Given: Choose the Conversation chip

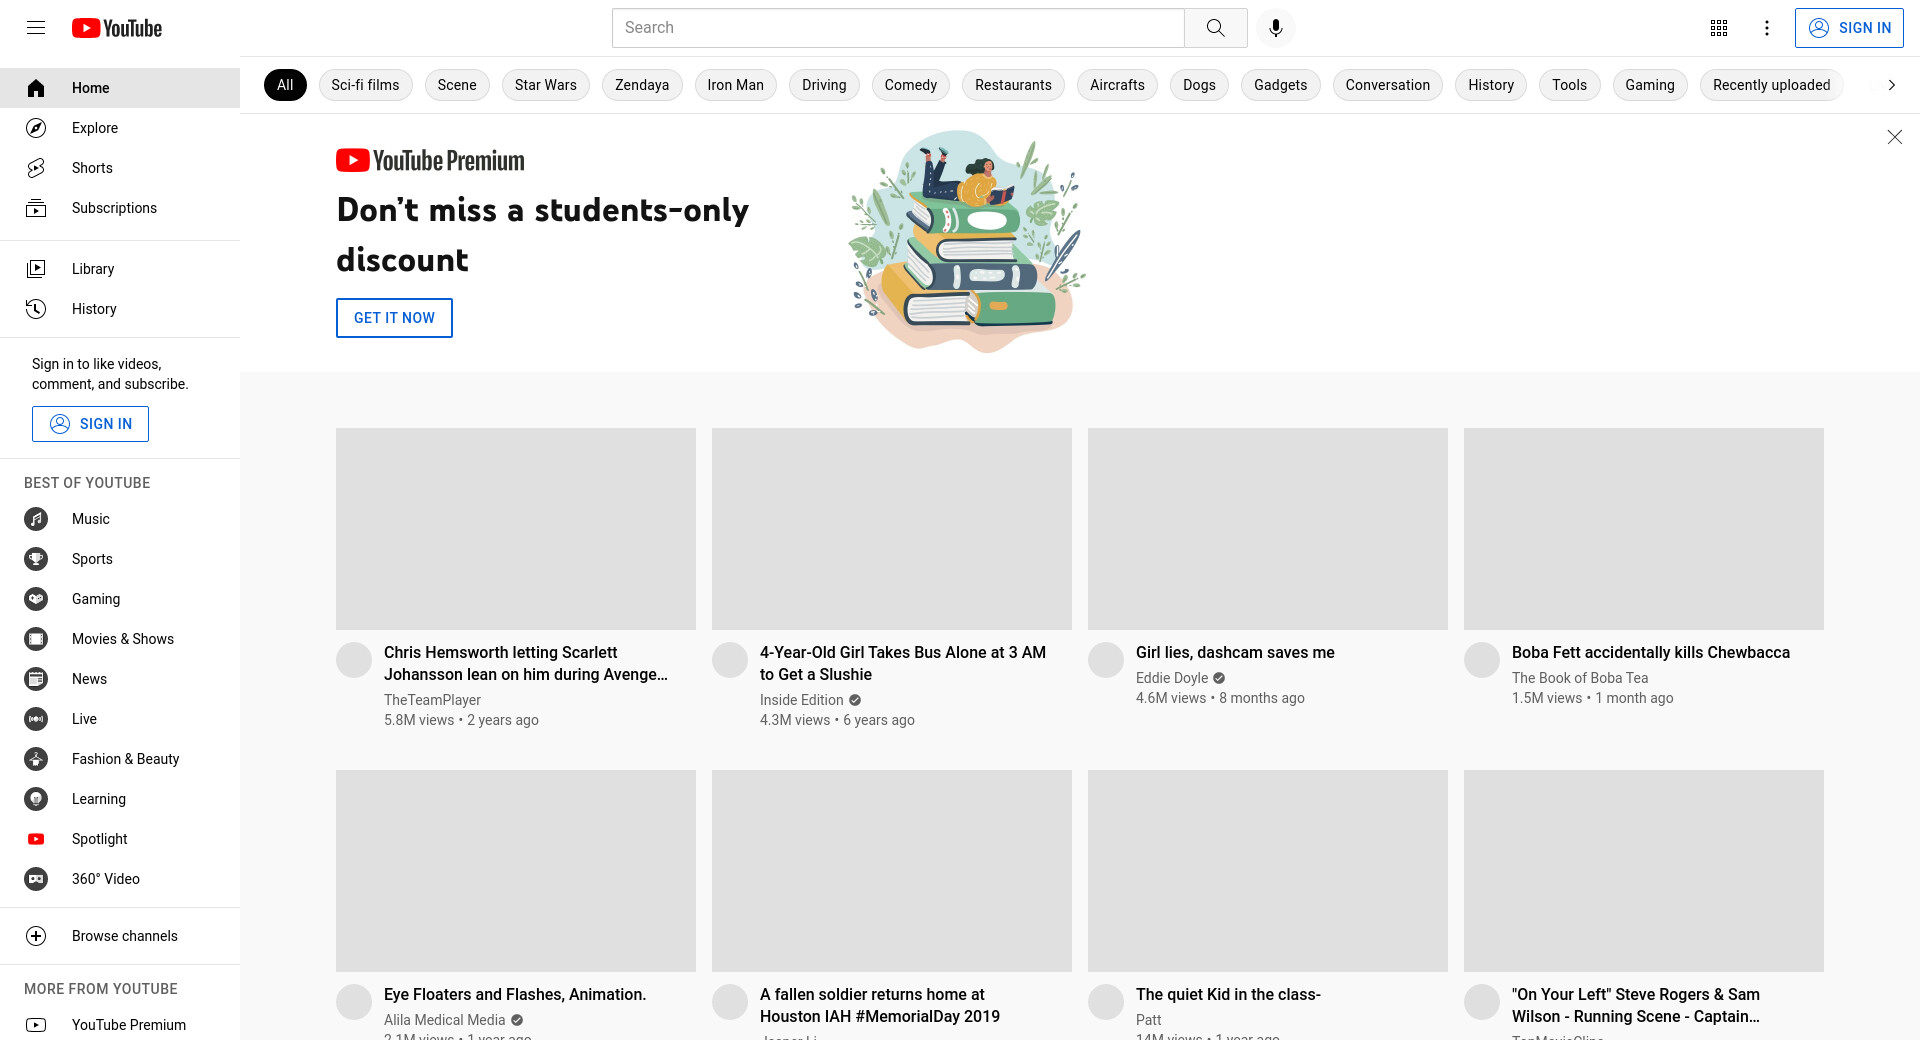Looking at the screenshot, I should (x=1388, y=85).
